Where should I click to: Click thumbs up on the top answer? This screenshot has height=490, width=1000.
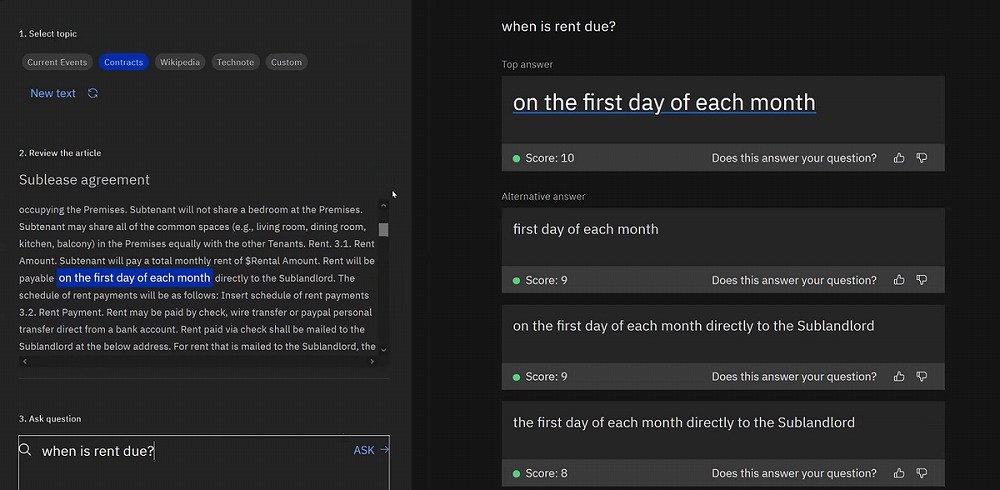pos(899,158)
